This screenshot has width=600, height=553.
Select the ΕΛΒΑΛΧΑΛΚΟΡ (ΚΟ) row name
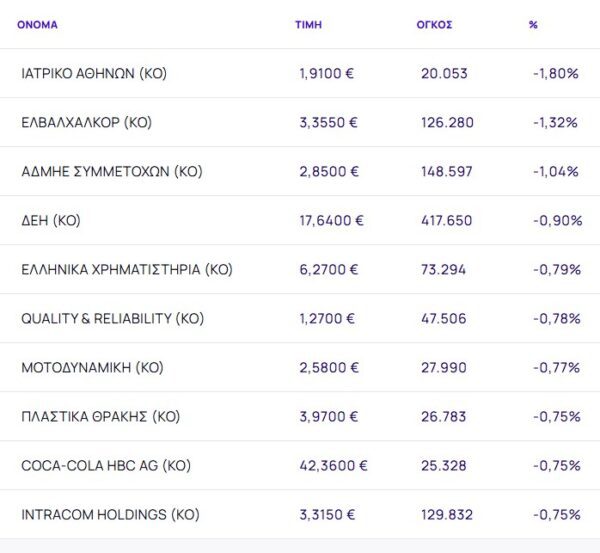(x=86, y=123)
